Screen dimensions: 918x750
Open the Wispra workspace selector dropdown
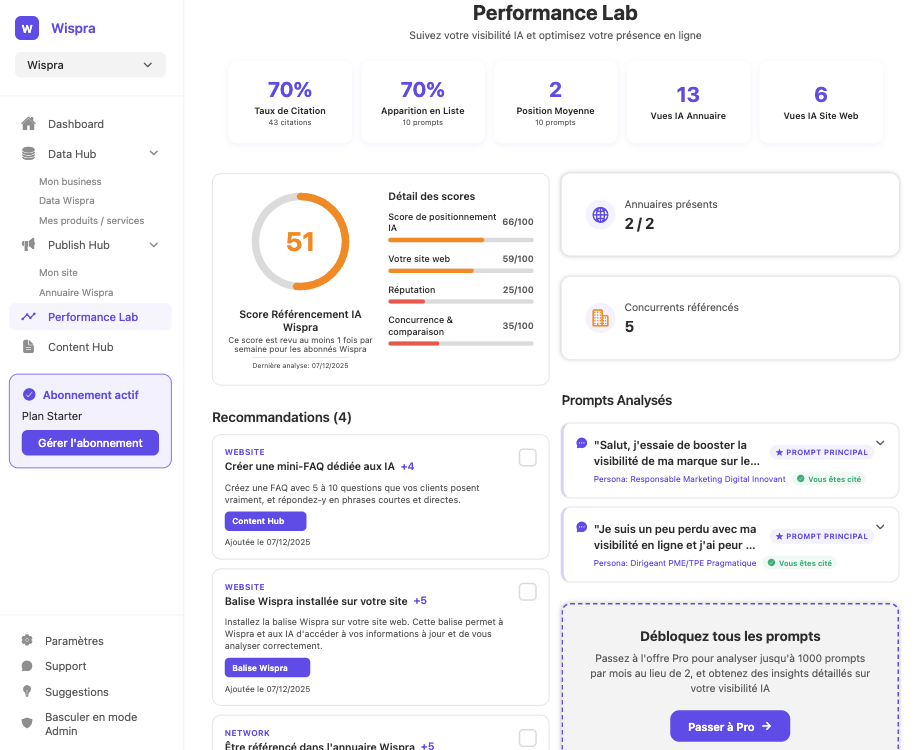[90, 63]
